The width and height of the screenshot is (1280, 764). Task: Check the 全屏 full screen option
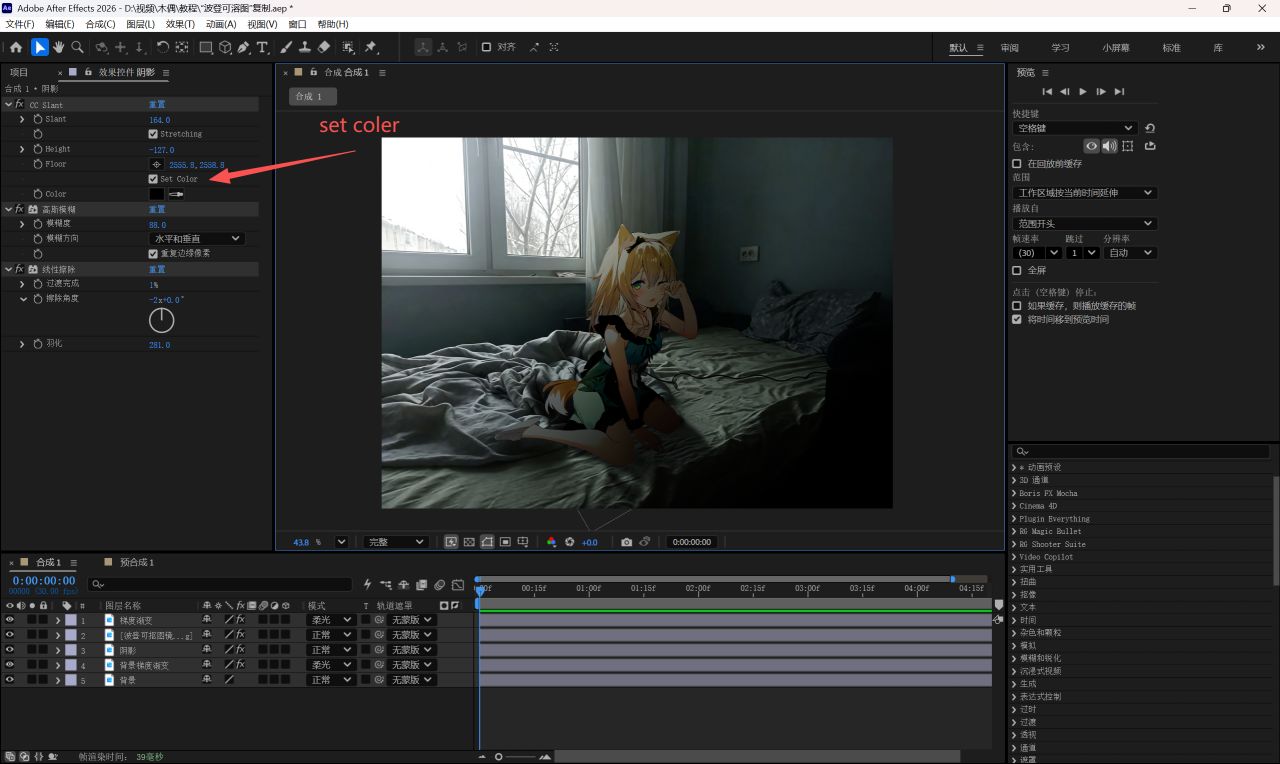(1017, 270)
